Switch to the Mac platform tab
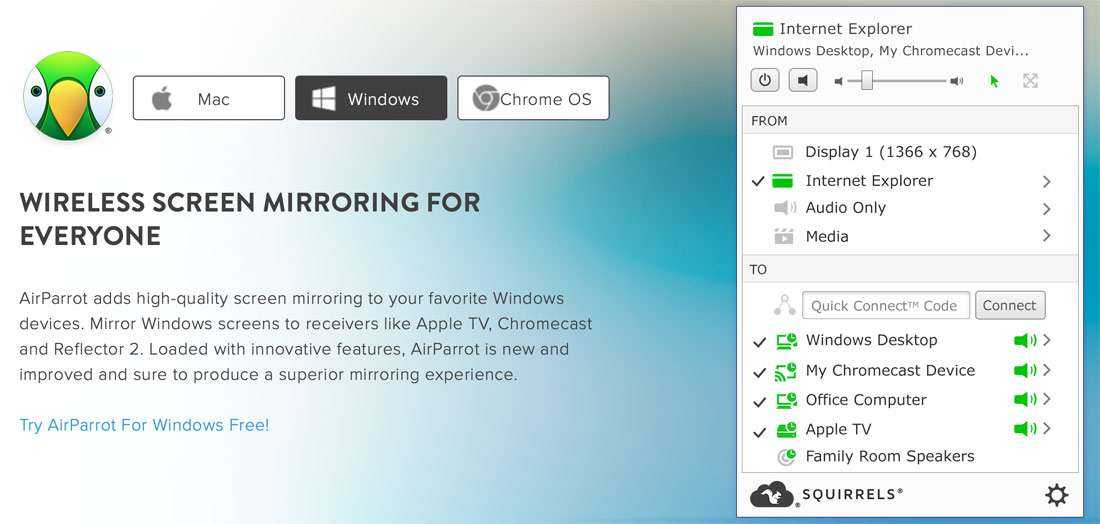Screen dimensions: 1100x524 coord(209,98)
